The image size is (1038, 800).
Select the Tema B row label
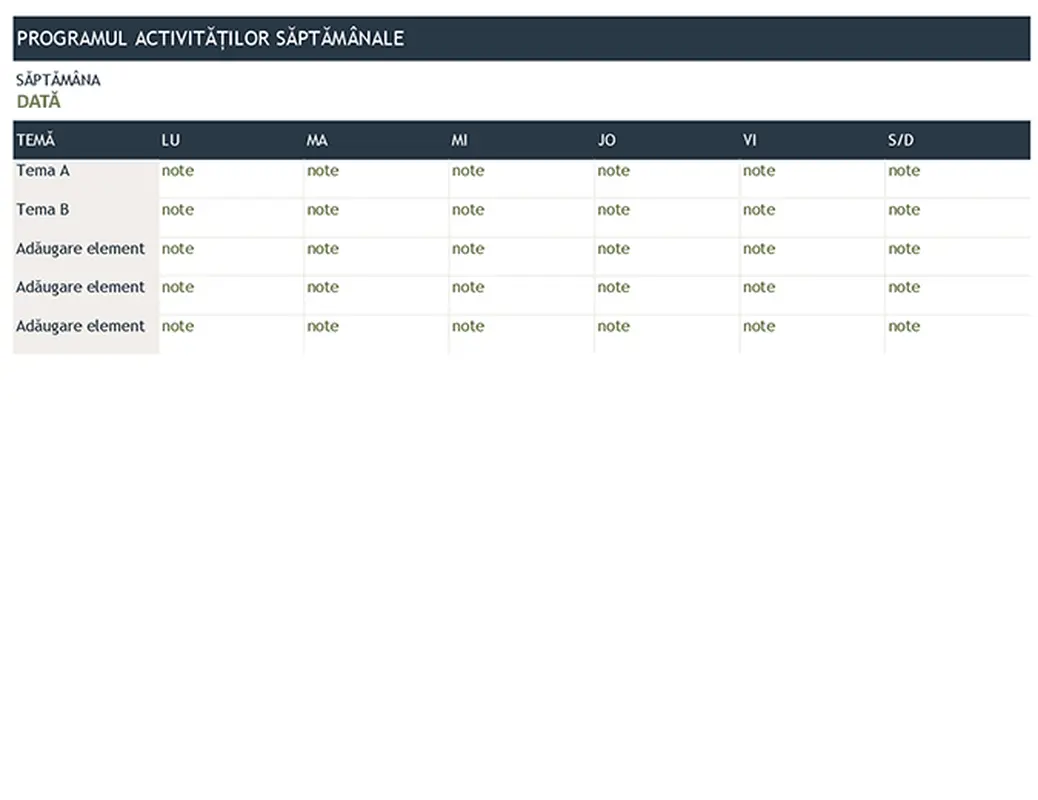tap(43, 210)
